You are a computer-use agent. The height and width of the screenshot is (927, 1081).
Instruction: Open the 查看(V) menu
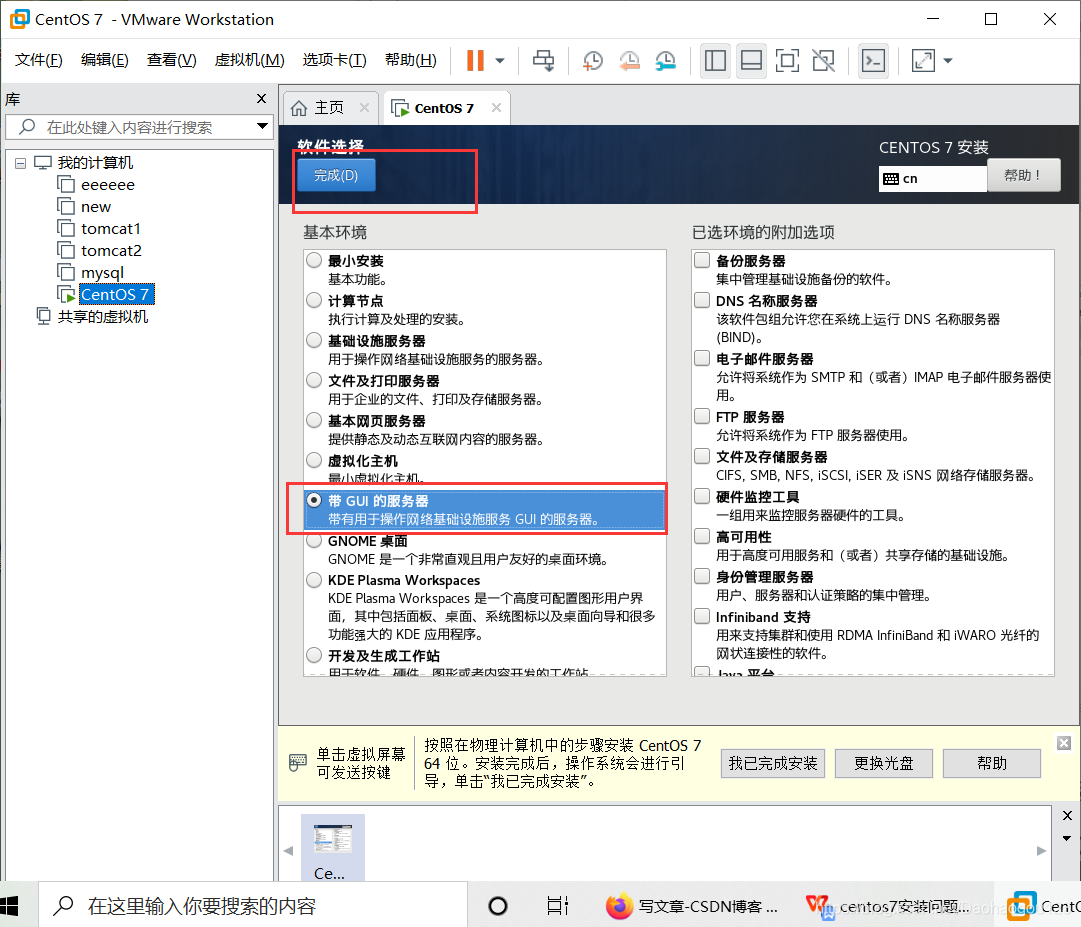pyautogui.click(x=171, y=60)
